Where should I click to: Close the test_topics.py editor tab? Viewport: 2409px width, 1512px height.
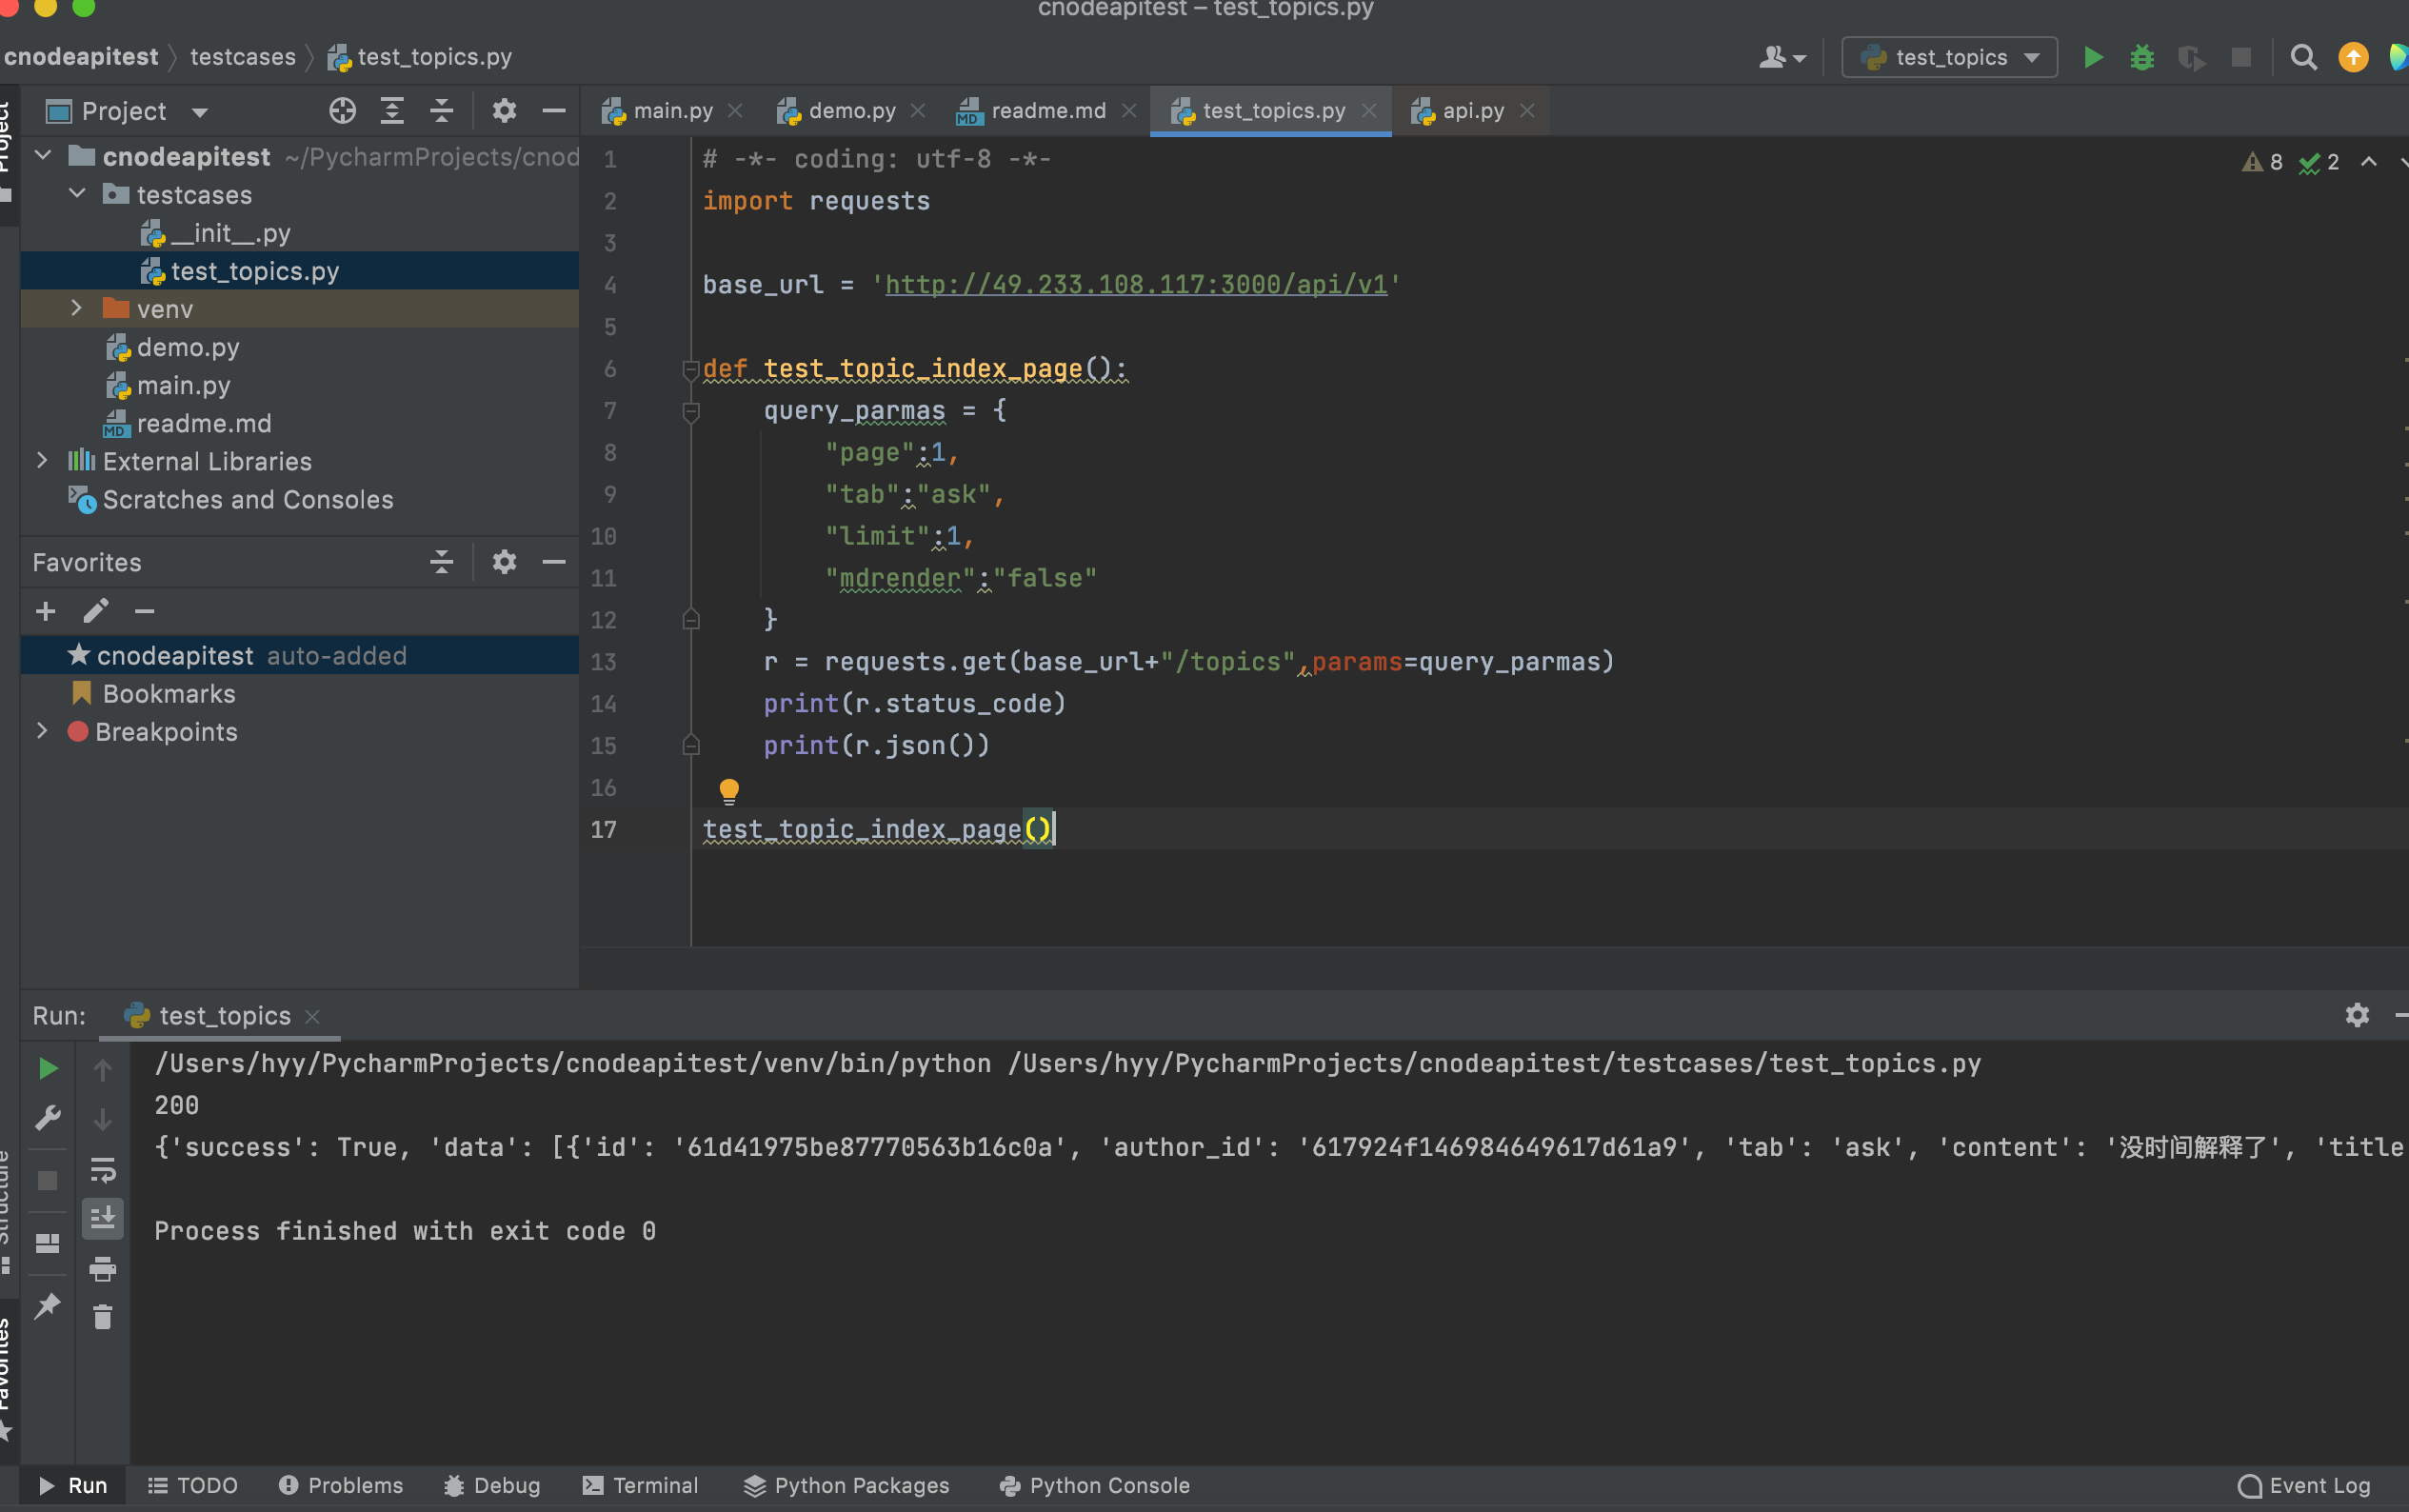(1369, 111)
